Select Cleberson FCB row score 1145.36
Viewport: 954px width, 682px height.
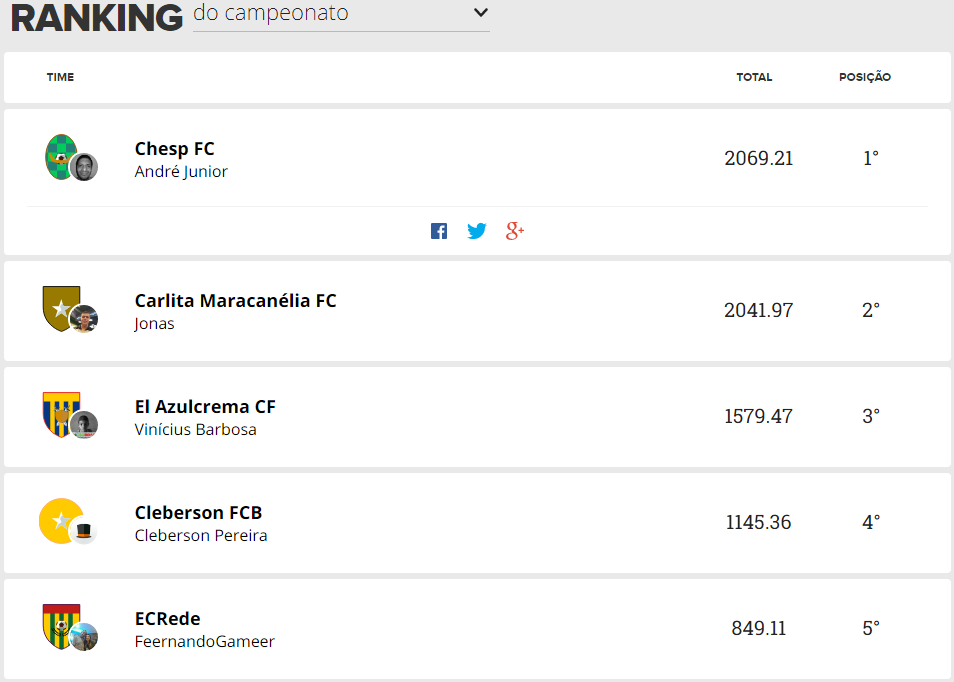point(758,522)
